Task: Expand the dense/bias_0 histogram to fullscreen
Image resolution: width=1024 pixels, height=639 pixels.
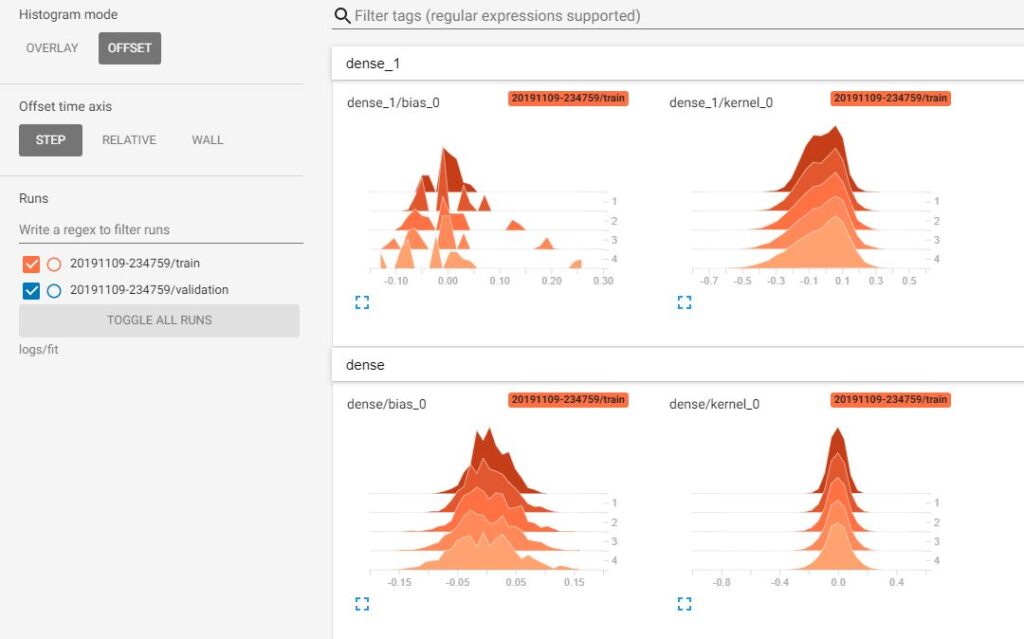Action: click(x=362, y=604)
